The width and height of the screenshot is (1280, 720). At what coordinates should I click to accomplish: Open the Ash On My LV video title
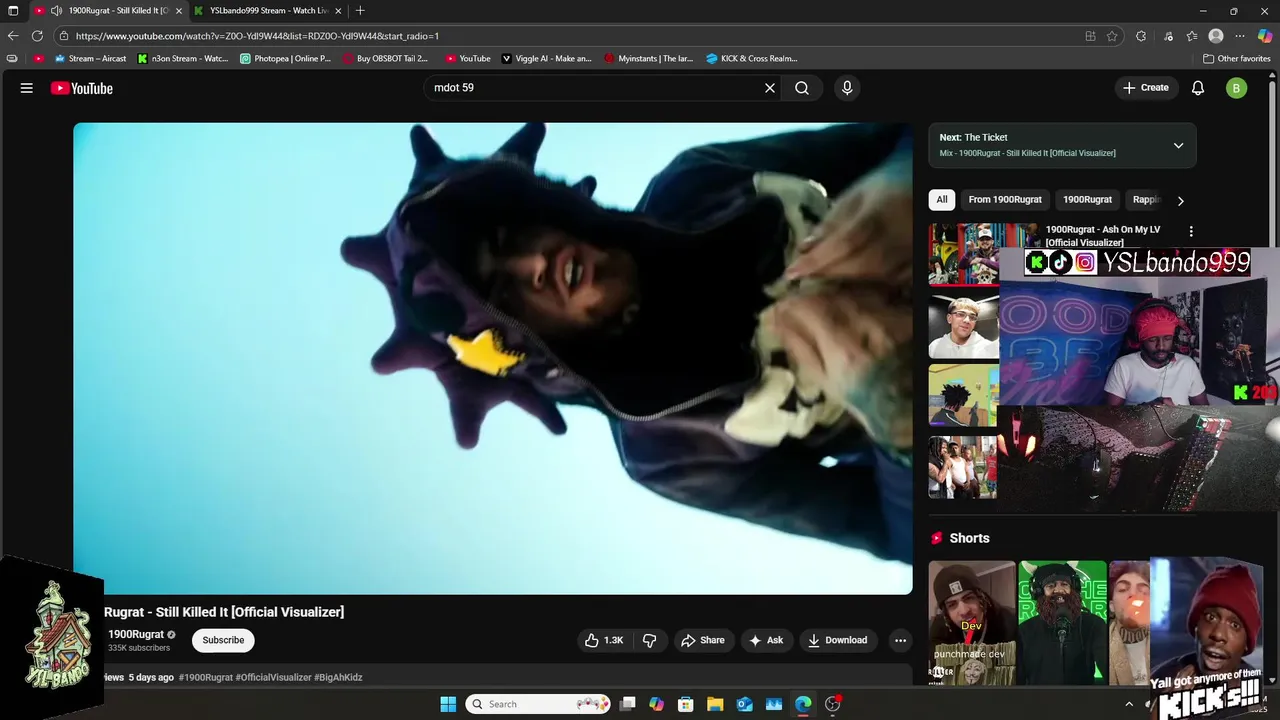(x=1103, y=235)
